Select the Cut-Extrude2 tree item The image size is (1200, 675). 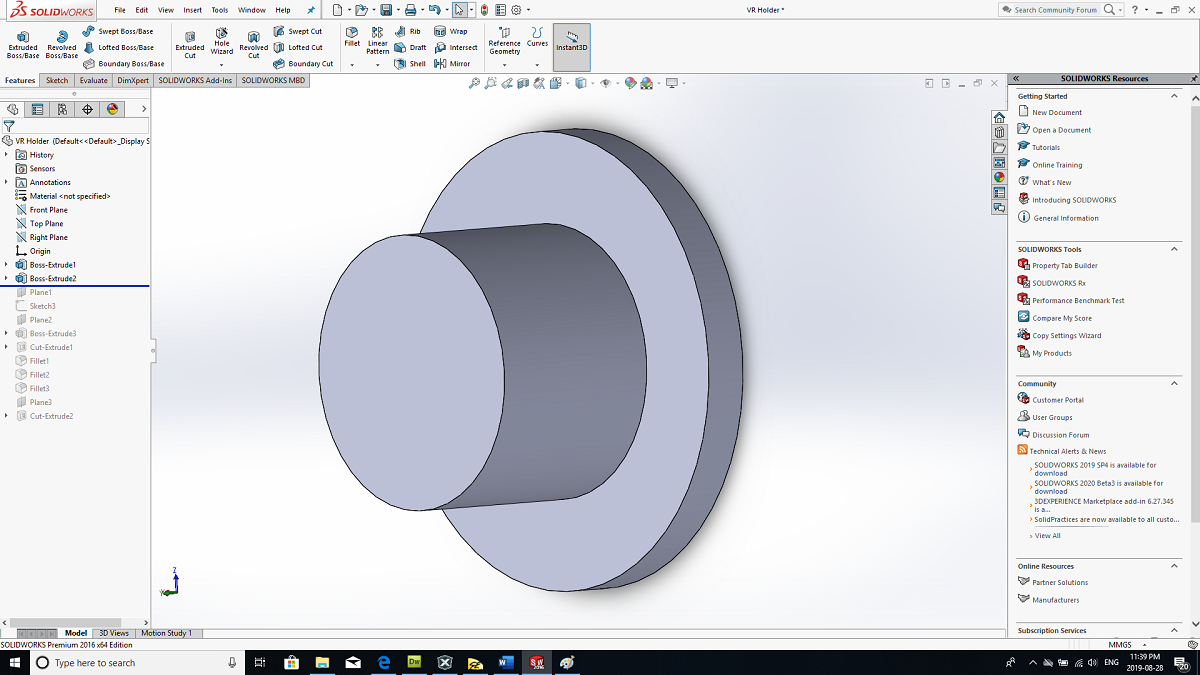[51, 416]
